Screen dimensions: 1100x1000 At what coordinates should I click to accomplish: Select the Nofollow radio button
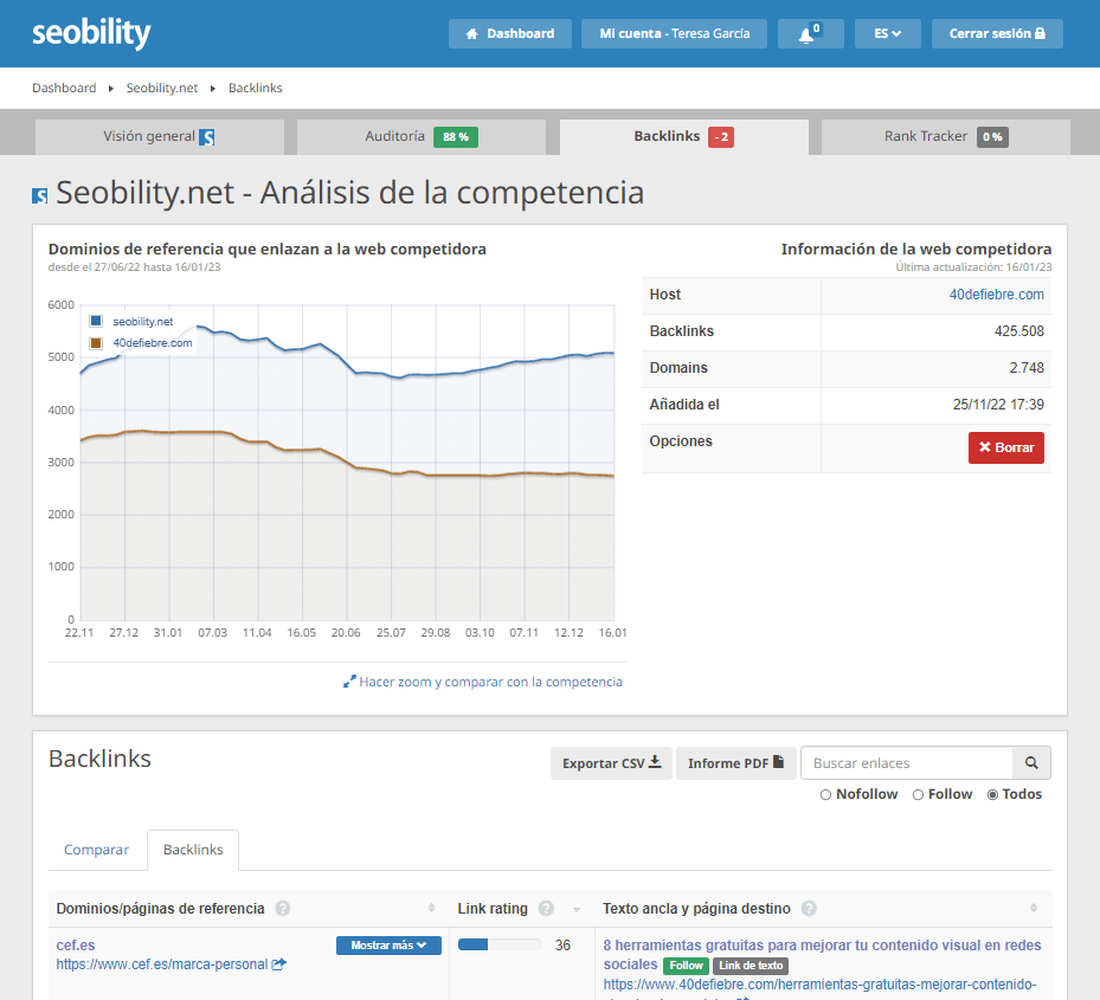coord(826,794)
